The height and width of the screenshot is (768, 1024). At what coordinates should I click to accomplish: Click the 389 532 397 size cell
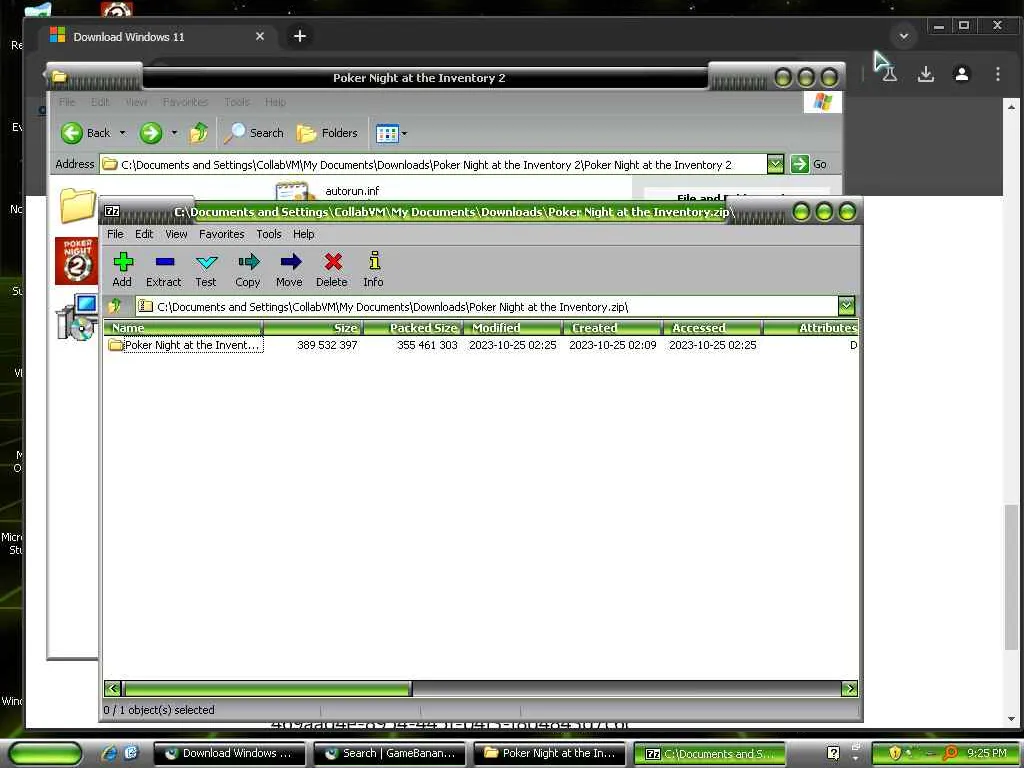tap(327, 345)
